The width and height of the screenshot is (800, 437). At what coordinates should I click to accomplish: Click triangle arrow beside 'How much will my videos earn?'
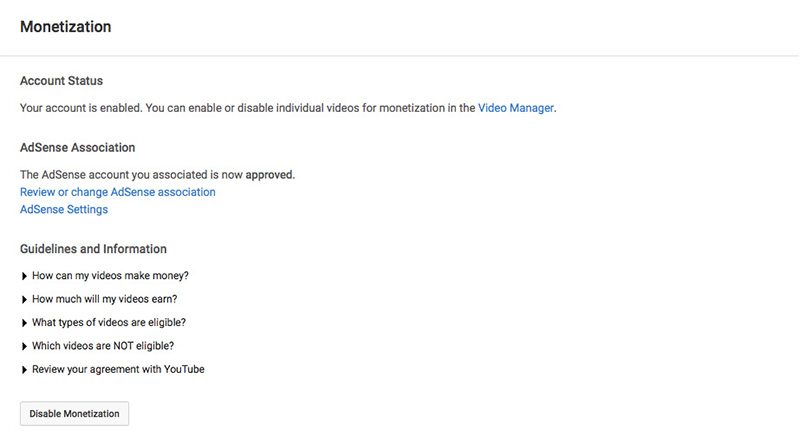(24, 299)
